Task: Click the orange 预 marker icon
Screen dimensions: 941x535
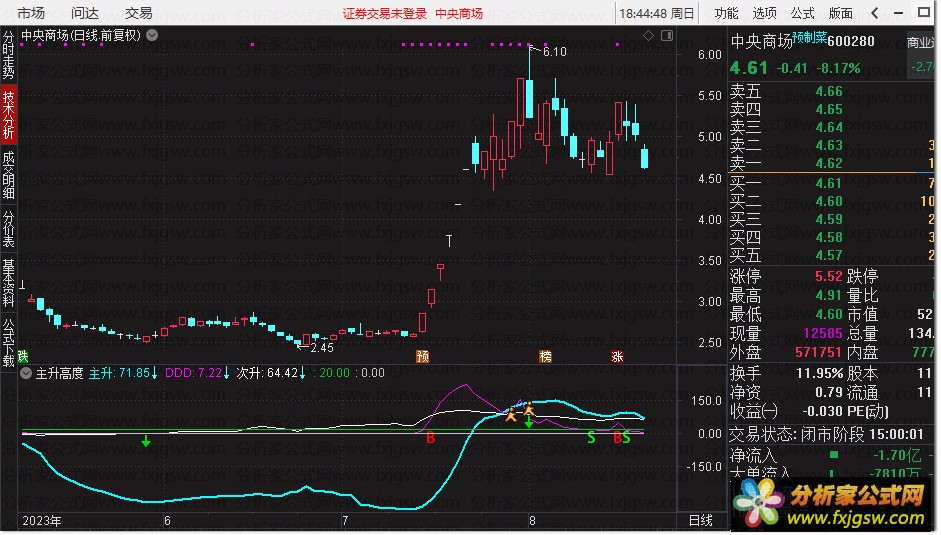Action: (422, 357)
